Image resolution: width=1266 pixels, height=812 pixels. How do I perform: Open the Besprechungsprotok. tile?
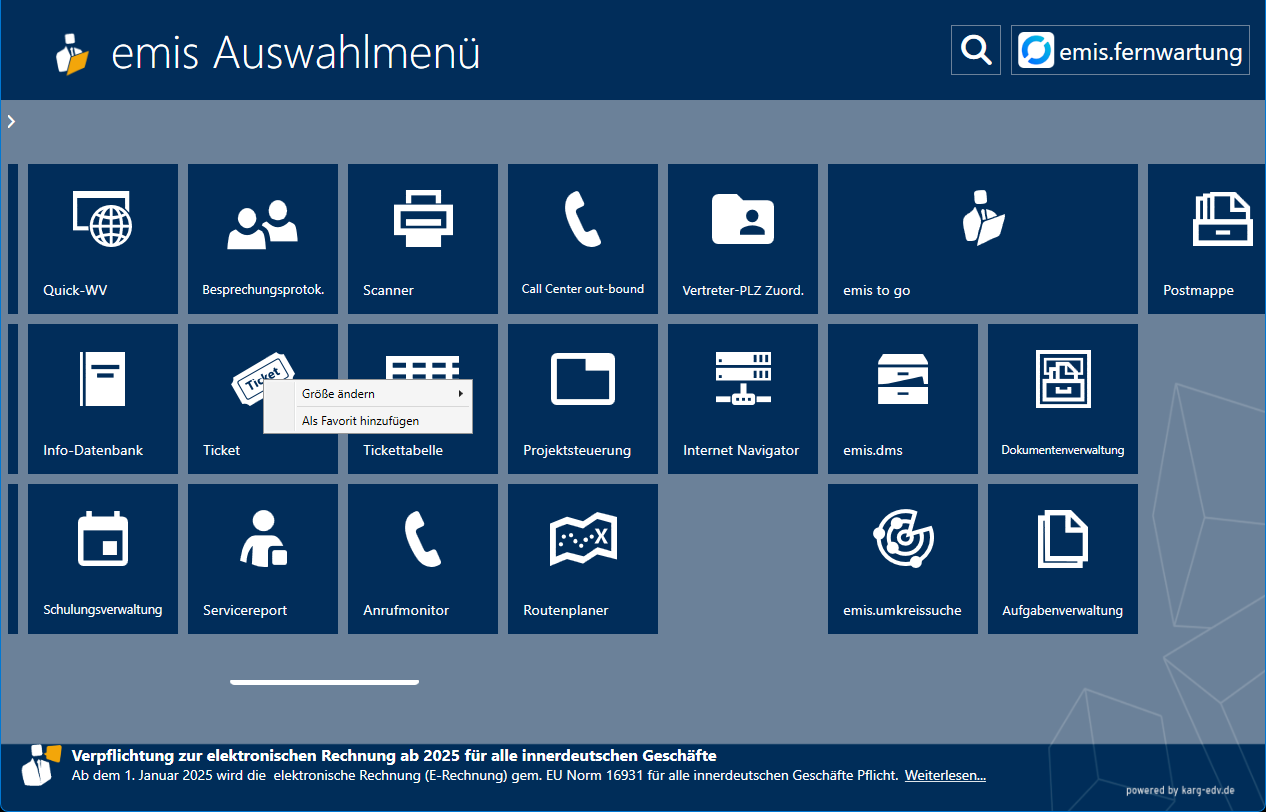coord(263,239)
